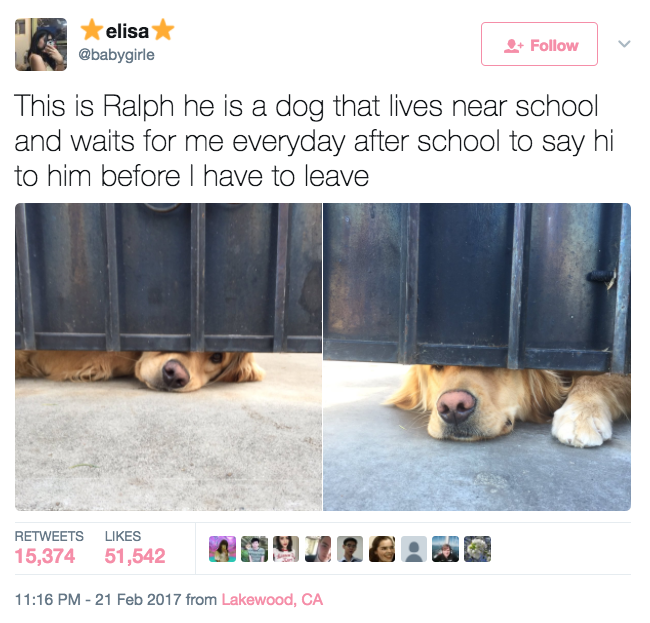Click first liker avatar with purple background

[x=223, y=549]
